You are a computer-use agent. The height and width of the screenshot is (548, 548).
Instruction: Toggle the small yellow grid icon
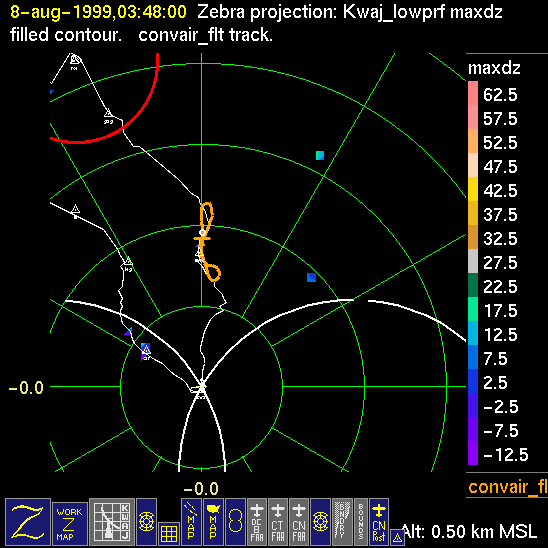coord(169,534)
